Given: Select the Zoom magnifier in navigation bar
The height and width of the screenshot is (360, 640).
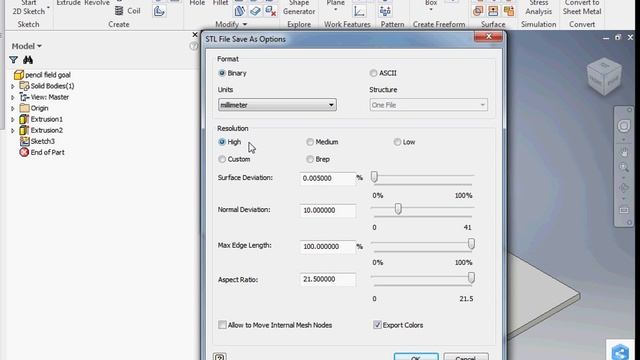Looking at the screenshot, I should point(624,167).
